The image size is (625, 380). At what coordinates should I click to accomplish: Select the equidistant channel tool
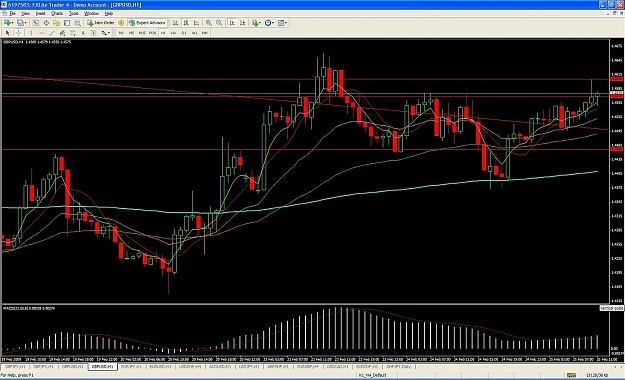(62, 33)
